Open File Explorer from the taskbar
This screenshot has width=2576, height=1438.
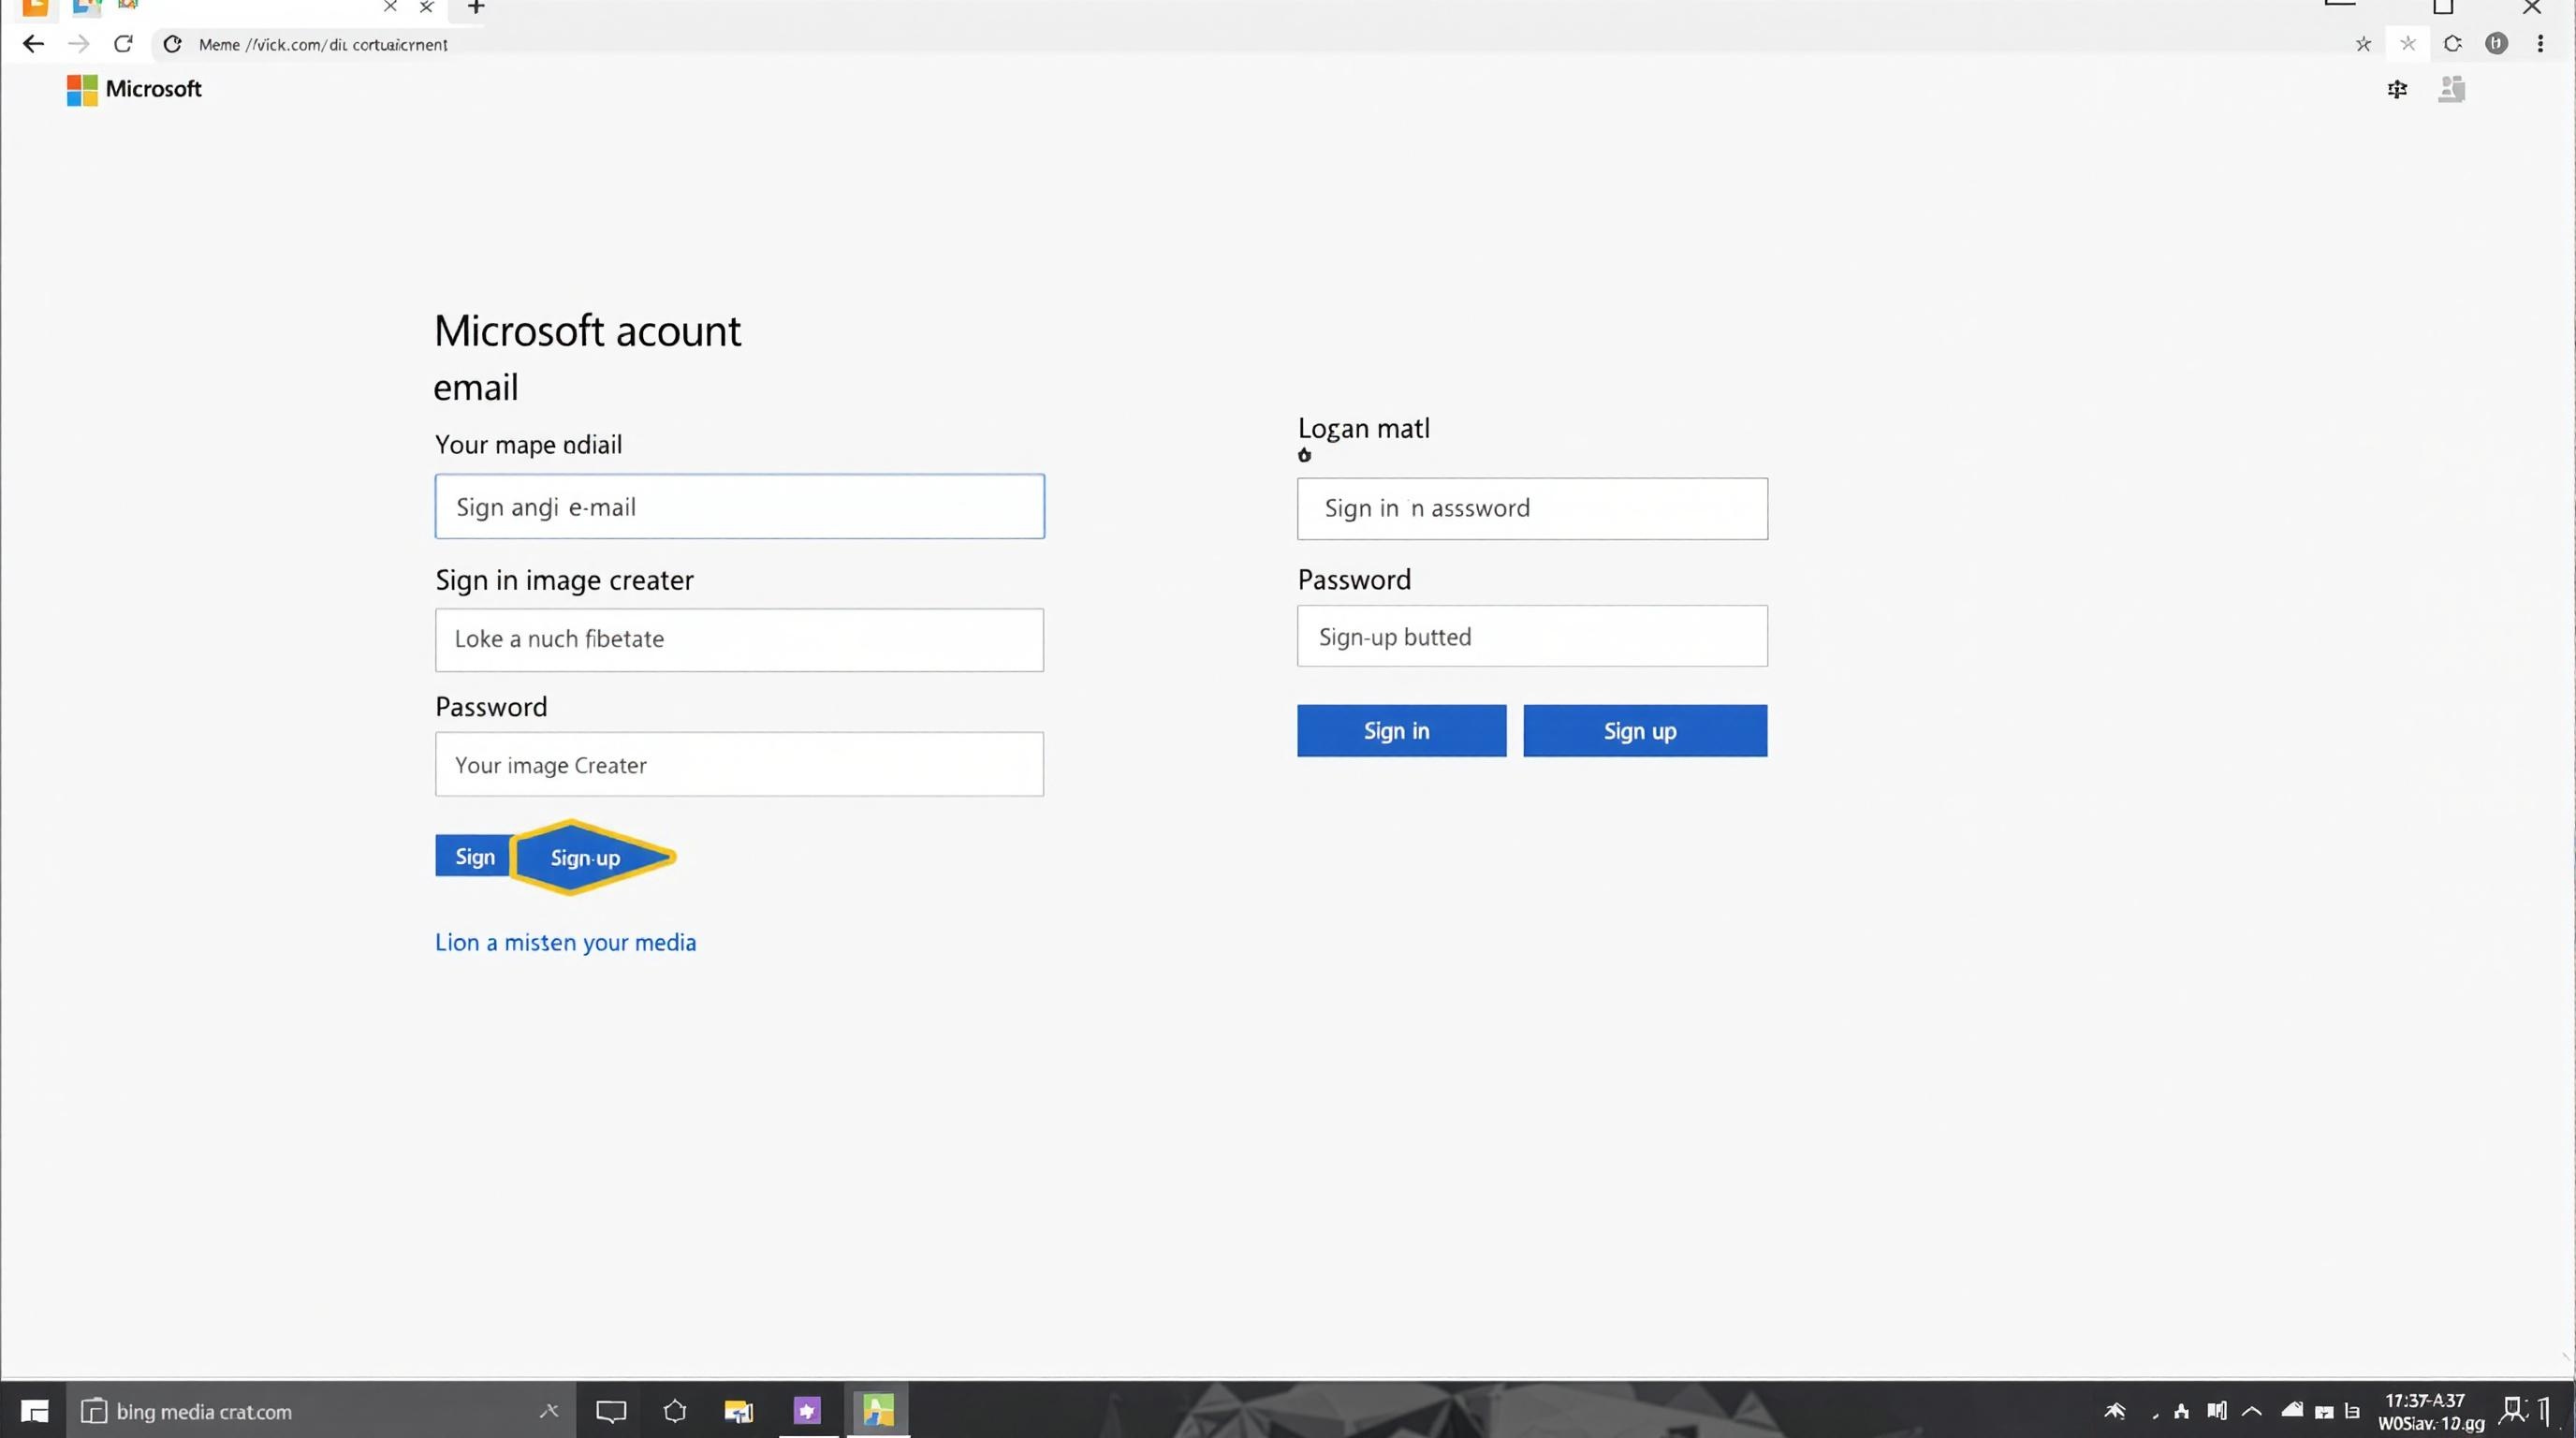(738, 1411)
